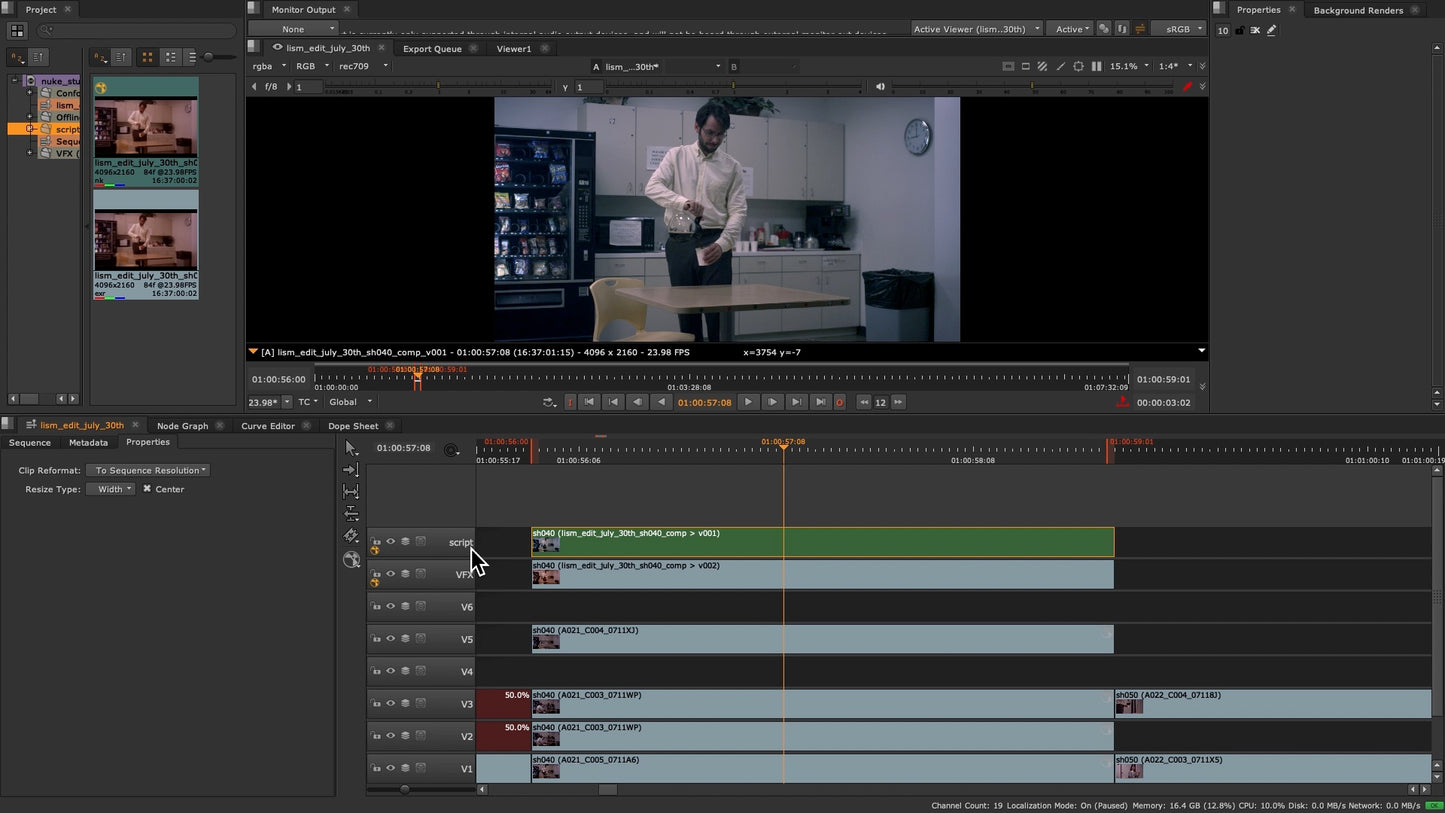Click the Nuke comp icon in timeline toolbar
1445x813 pixels.
point(351,560)
